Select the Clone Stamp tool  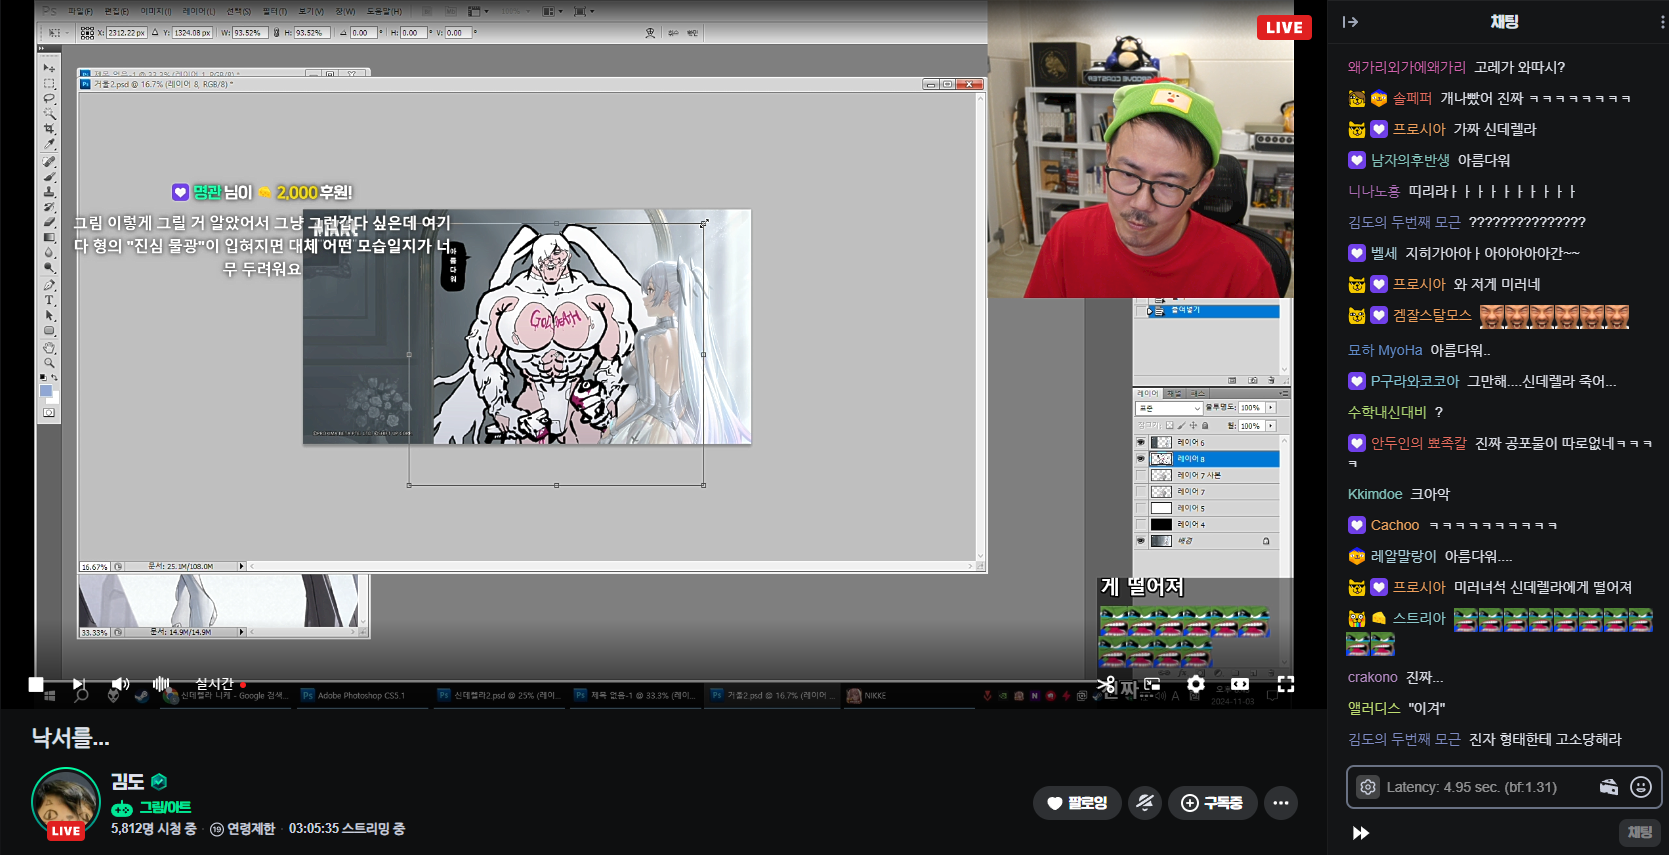coord(49,191)
